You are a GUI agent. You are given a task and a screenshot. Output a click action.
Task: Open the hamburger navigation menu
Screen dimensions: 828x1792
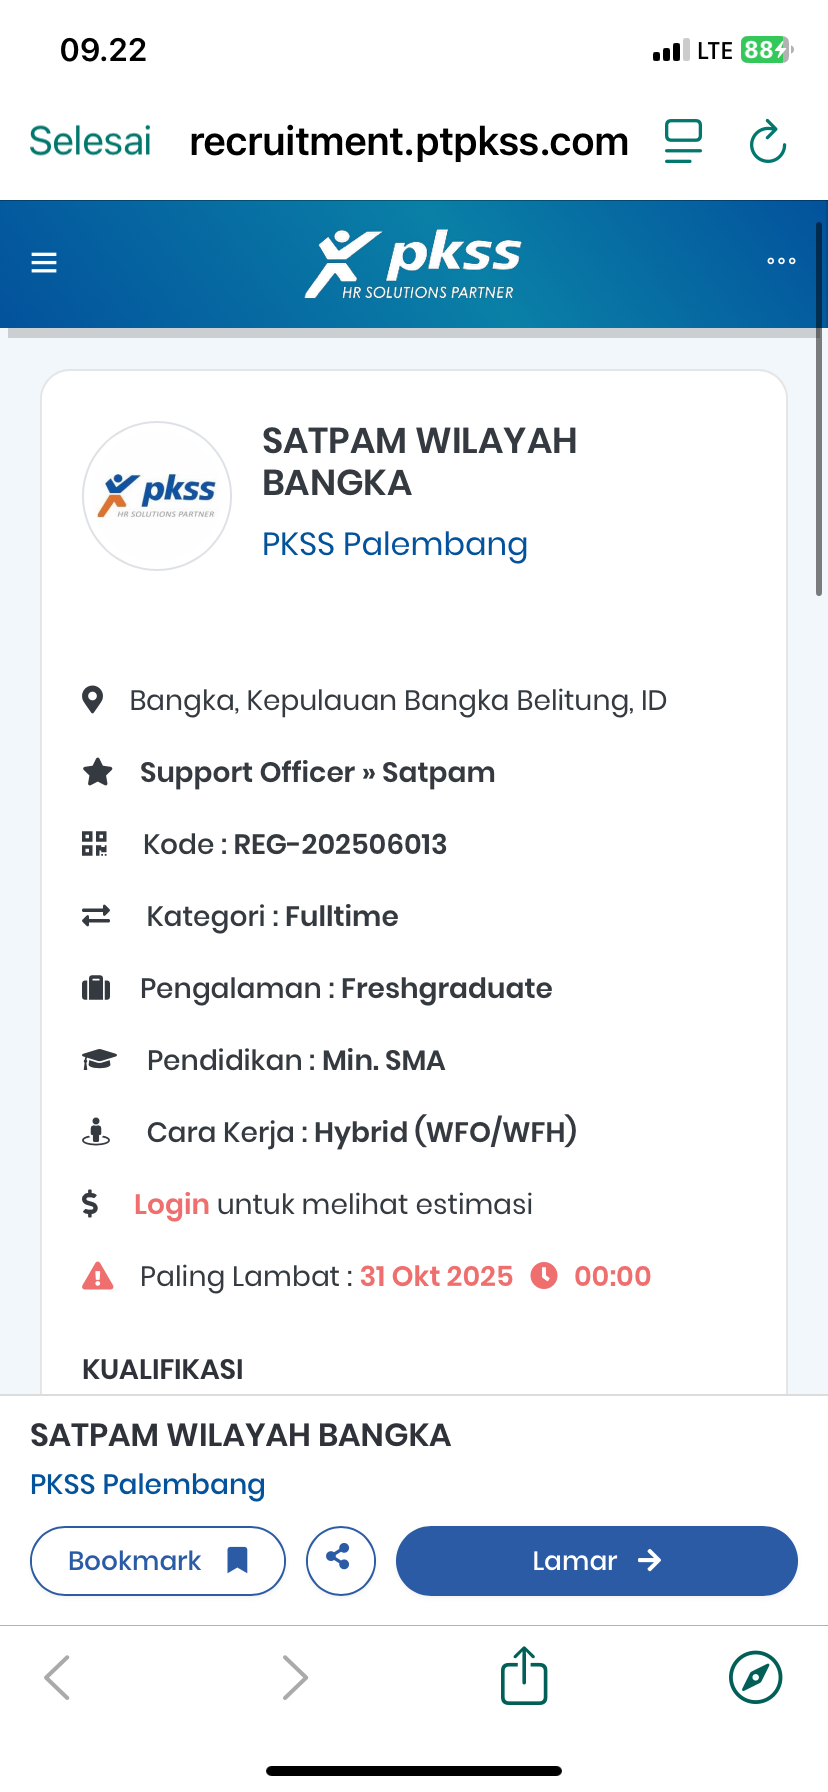[x=44, y=263]
